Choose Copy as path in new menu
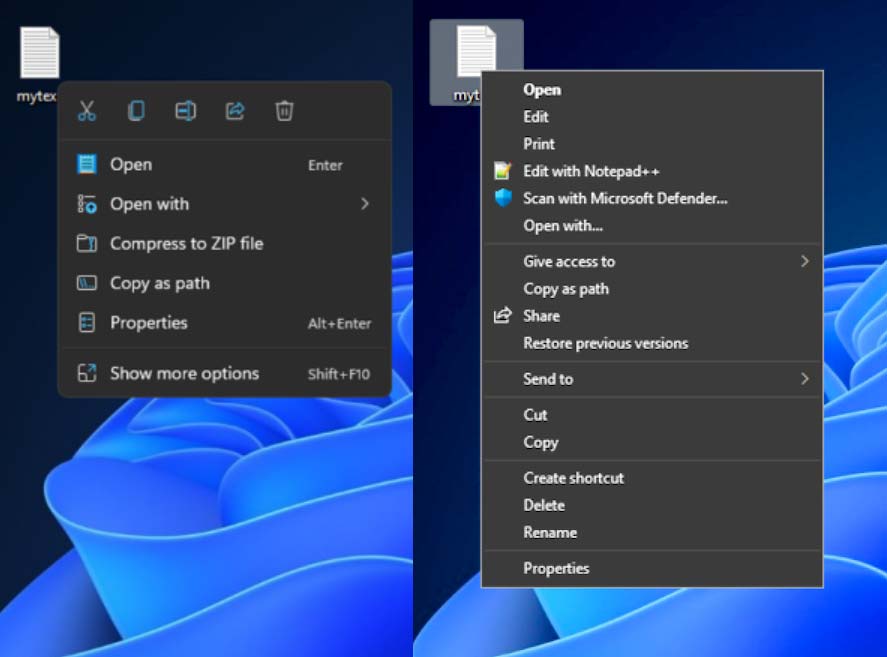The width and height of the screenshot is (887, 657). coord(225,283)
